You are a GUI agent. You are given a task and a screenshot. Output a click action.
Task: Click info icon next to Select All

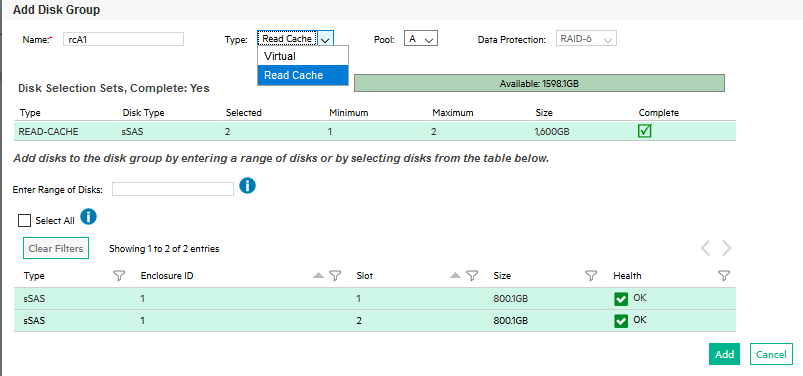(x=89, y=217)
